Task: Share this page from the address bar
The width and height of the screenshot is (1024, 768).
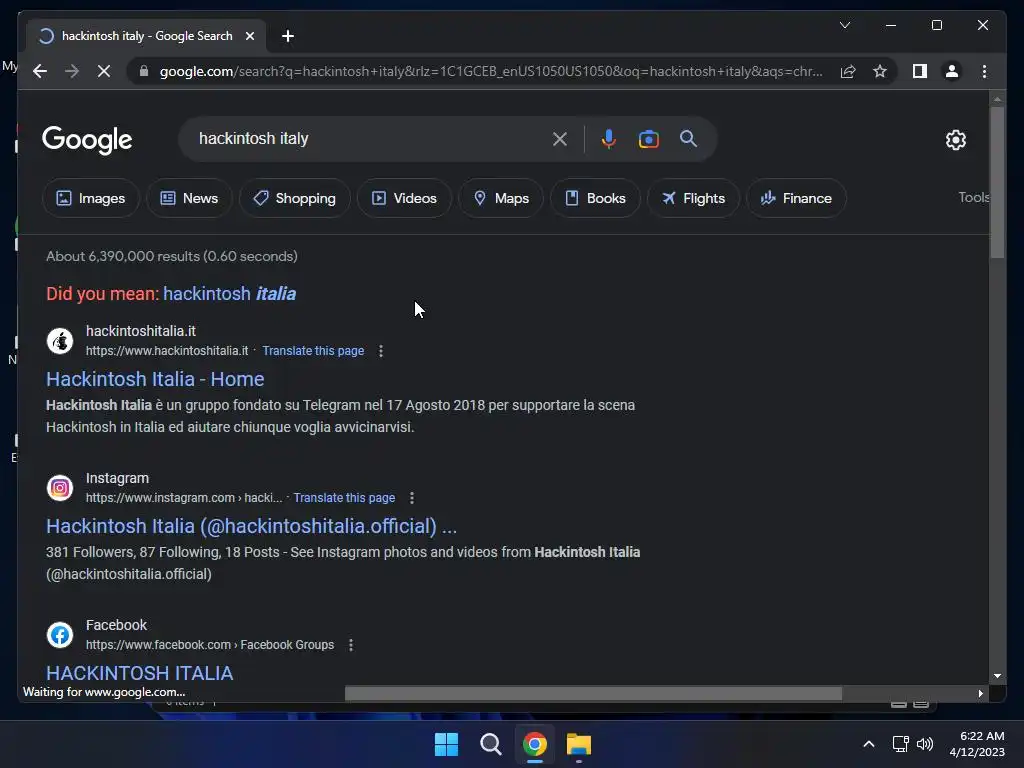Action: 848,71
